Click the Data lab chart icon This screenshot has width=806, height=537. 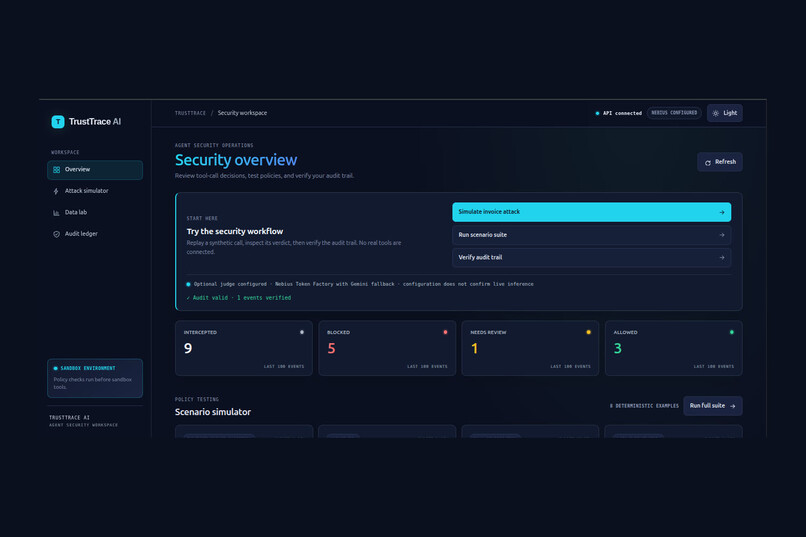[56, 213]
